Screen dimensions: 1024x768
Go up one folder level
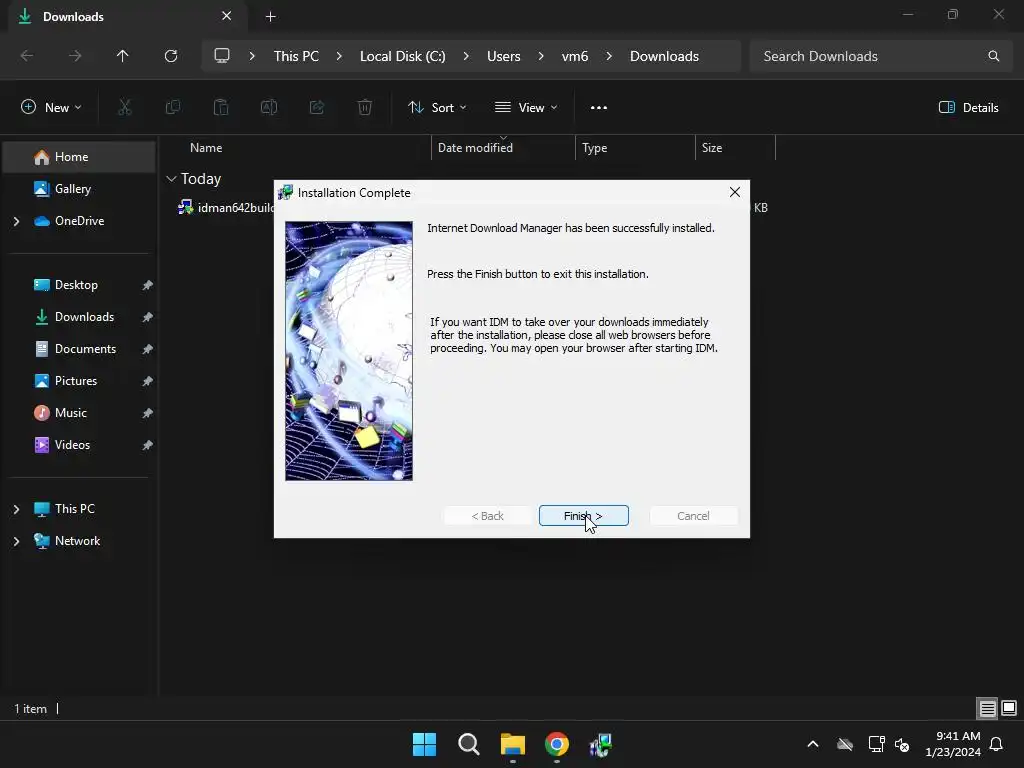[x=123, y=56]
